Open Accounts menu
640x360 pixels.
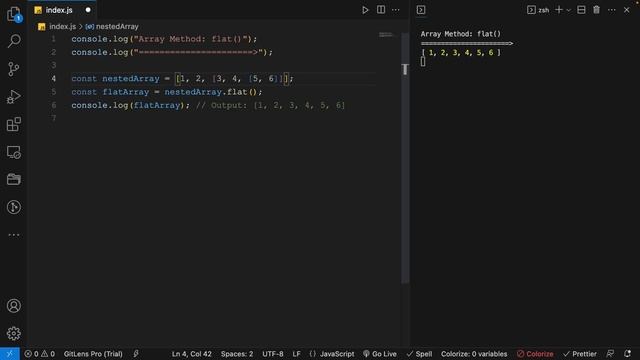coord(14,306)
